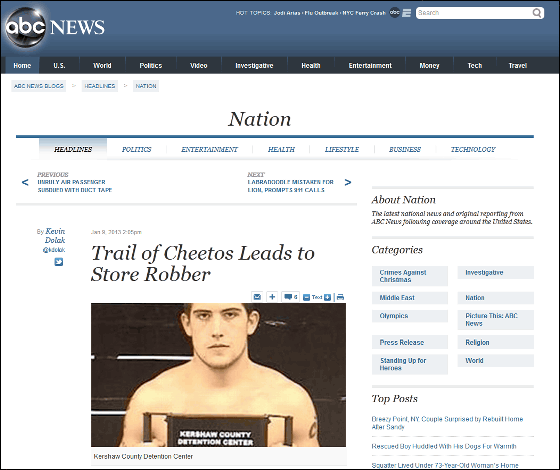This screenshot has width=560, height=470.
Task: Open the Investigative nav tab
Action: [254, 66]
